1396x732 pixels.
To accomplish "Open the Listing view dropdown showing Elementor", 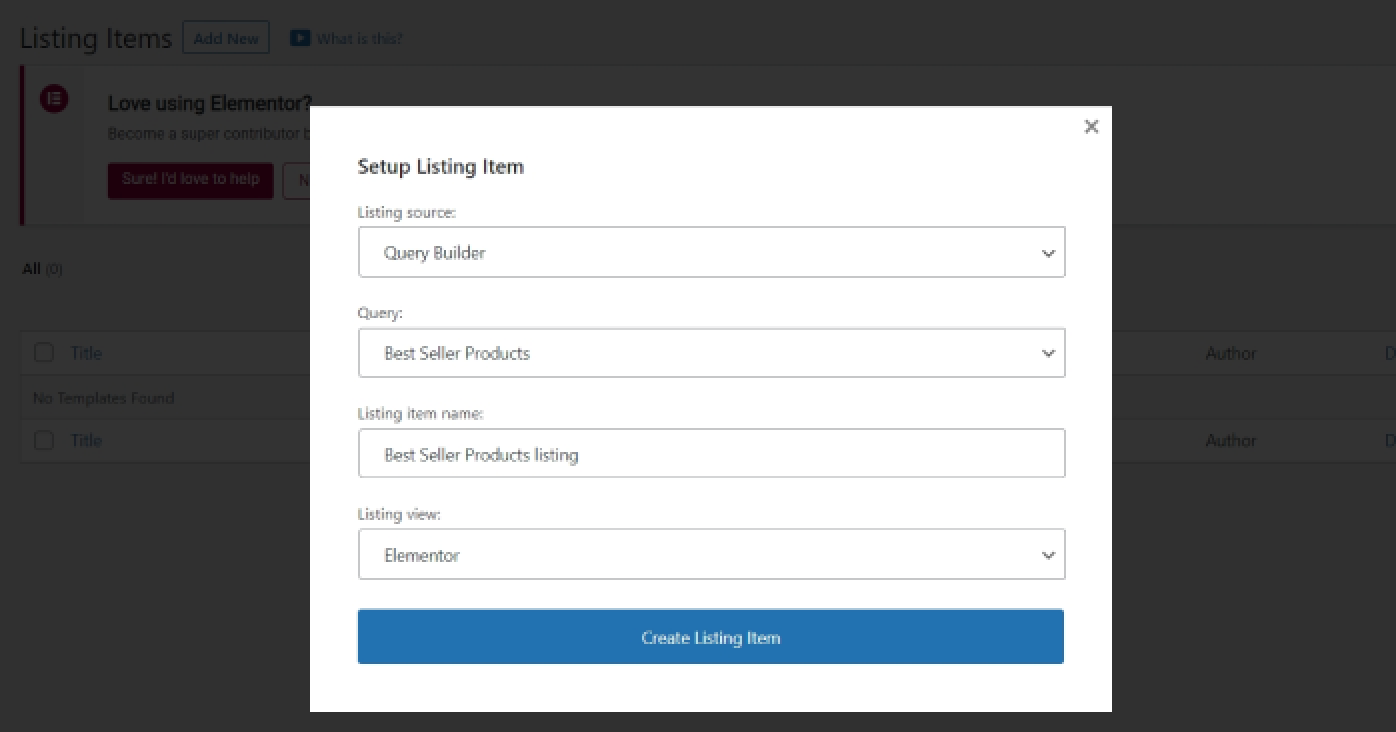I will tap(711, 555).
